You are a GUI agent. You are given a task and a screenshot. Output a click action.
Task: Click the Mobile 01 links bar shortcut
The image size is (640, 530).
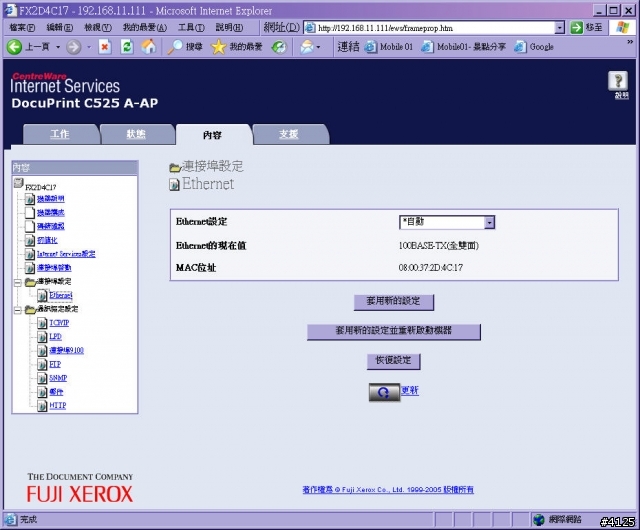(389, 47)
